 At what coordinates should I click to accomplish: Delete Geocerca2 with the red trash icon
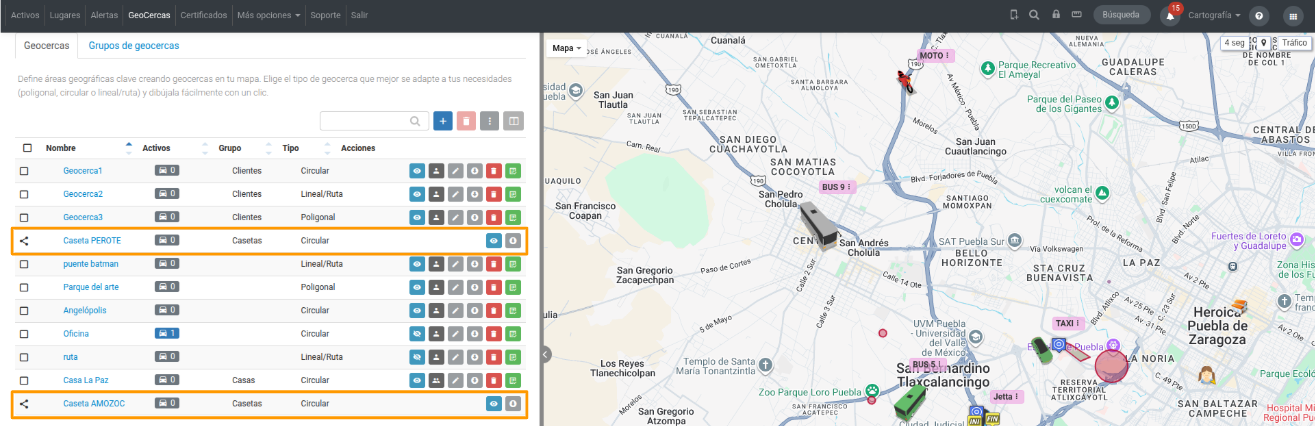click(493, 194)
